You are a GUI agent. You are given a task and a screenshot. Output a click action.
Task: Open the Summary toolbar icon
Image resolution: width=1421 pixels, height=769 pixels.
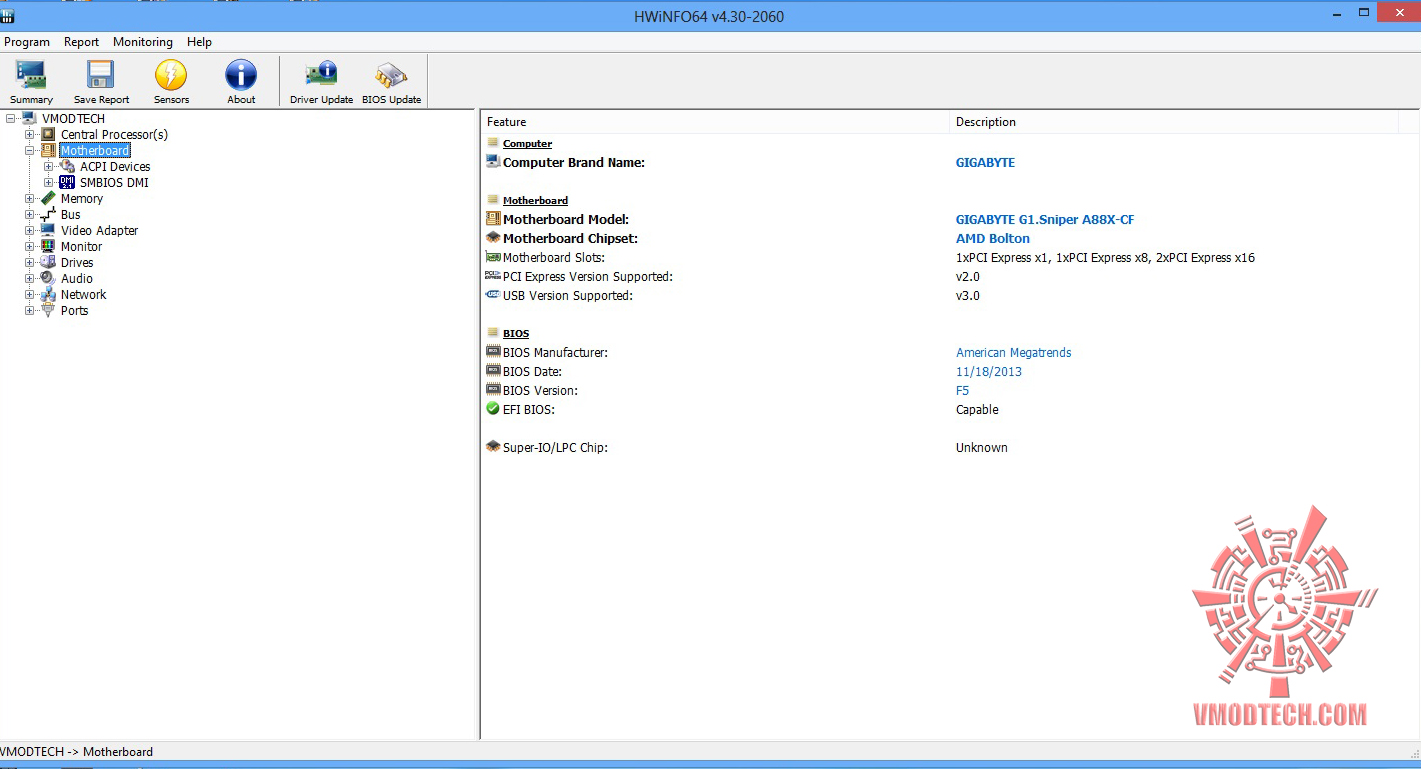point(31,76)
